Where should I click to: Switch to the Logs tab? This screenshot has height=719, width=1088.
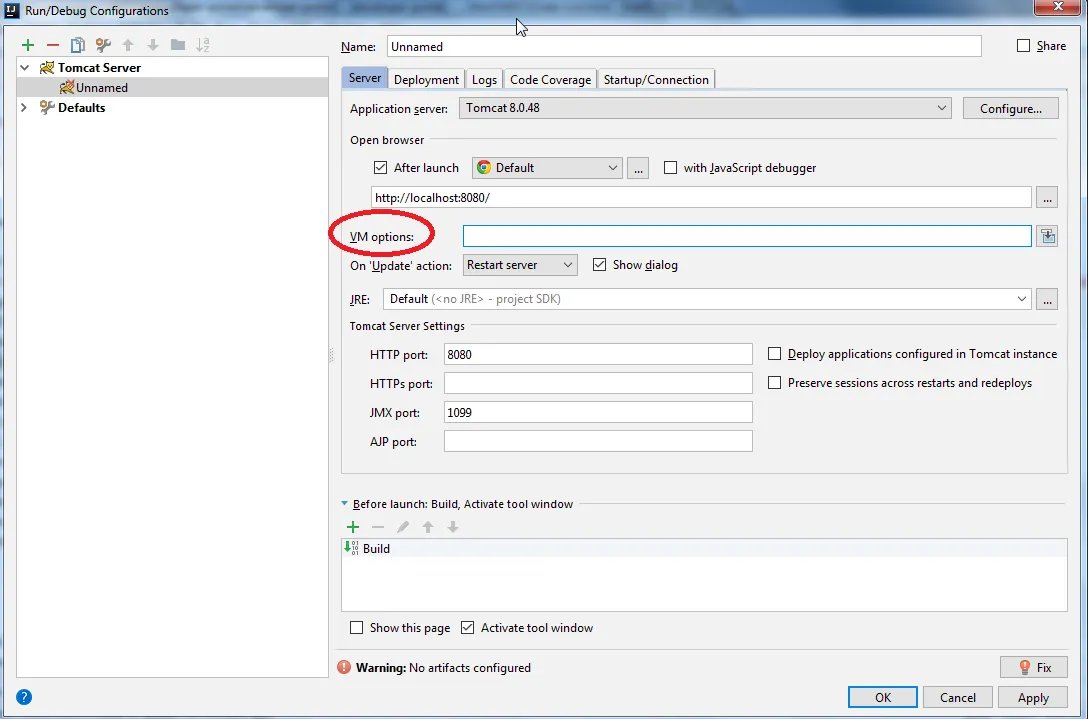point(484,79)
